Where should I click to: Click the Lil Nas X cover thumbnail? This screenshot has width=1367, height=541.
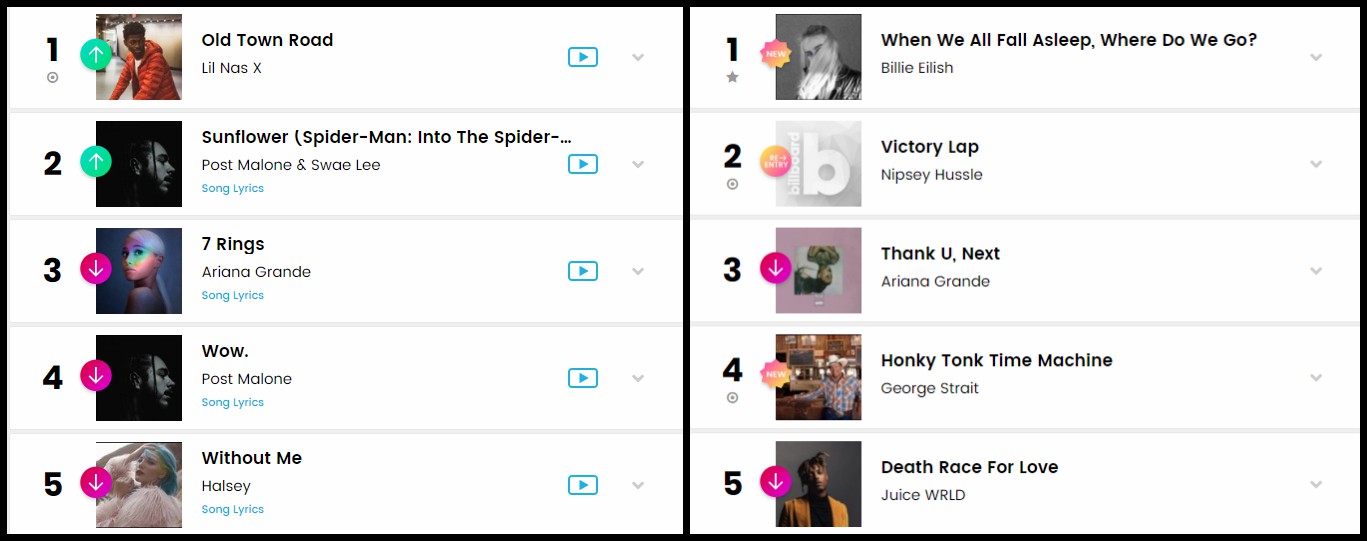pos(139,57)
